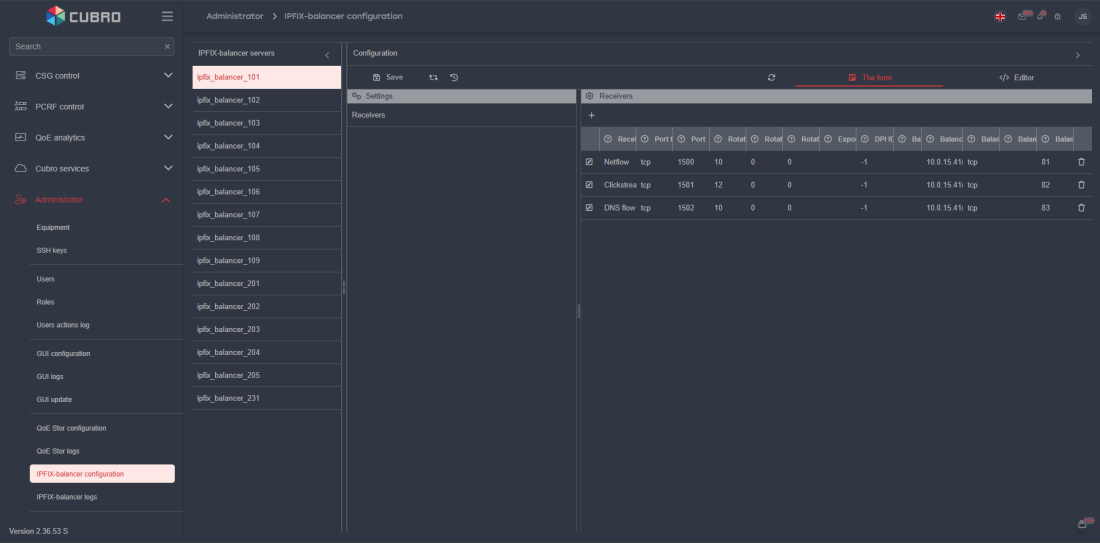Collapse the IPFIX-balancer servers panel
Image resolution: width=1100 pixels, height=543 pixels.
click(327, 55)
